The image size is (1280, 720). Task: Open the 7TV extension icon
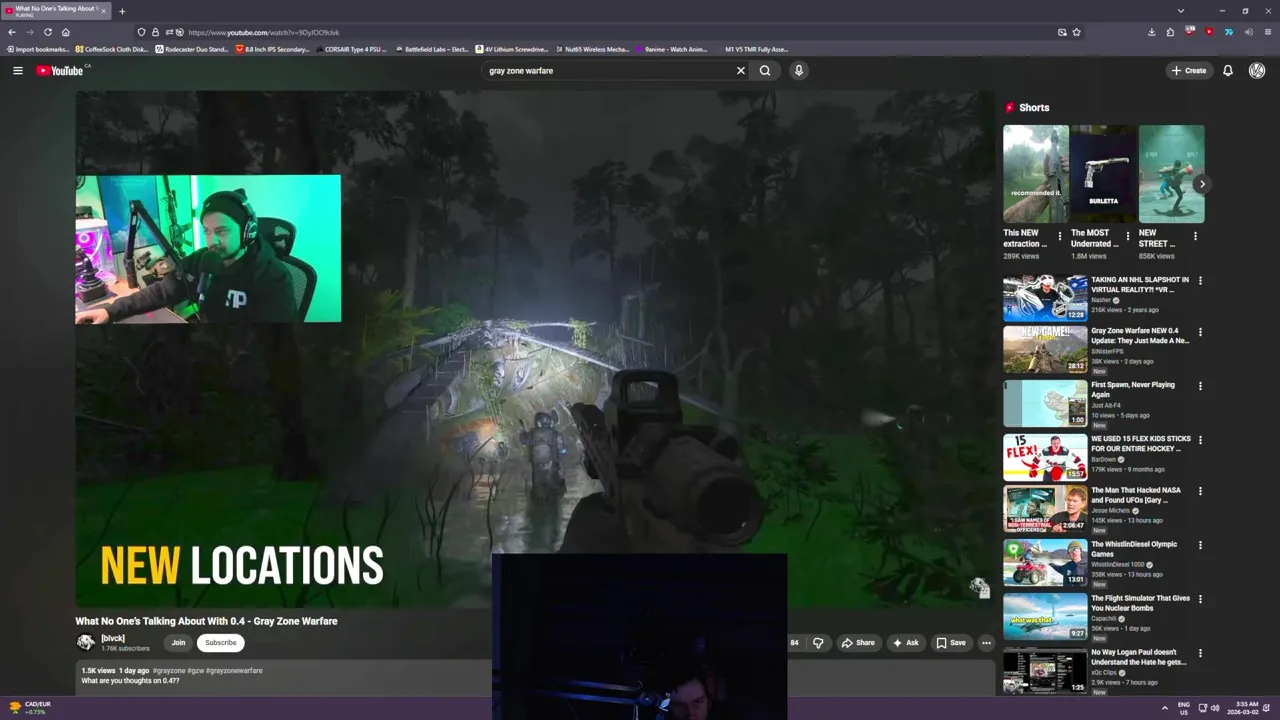tap(1228, 32)
